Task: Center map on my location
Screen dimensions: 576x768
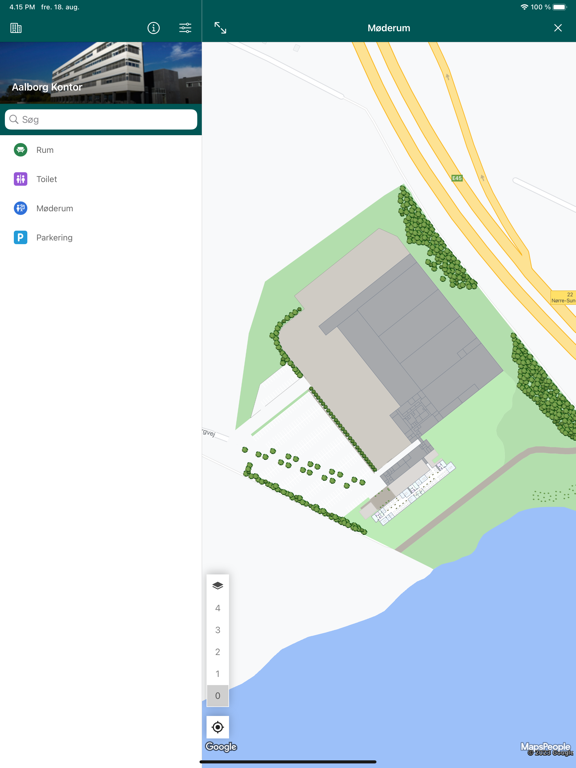Action: (218, 727)
